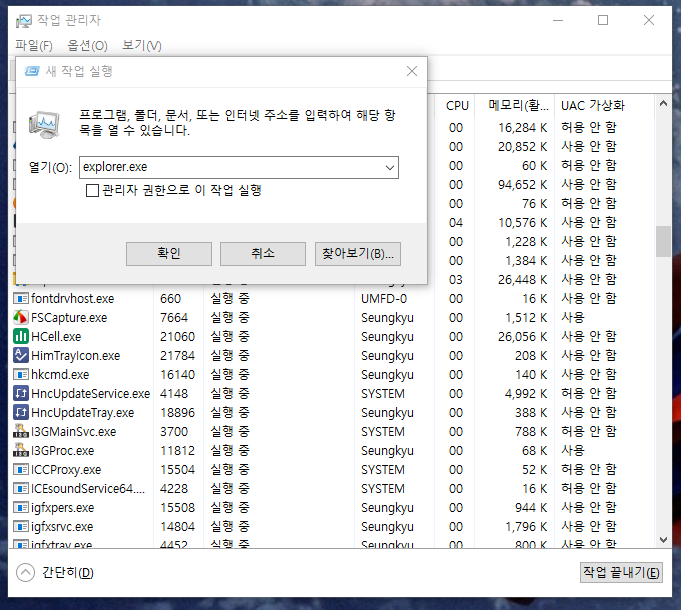Click the HCell.exe green chart icon
This screenshot has width=681, height=610.
click(x=20, y=336)
